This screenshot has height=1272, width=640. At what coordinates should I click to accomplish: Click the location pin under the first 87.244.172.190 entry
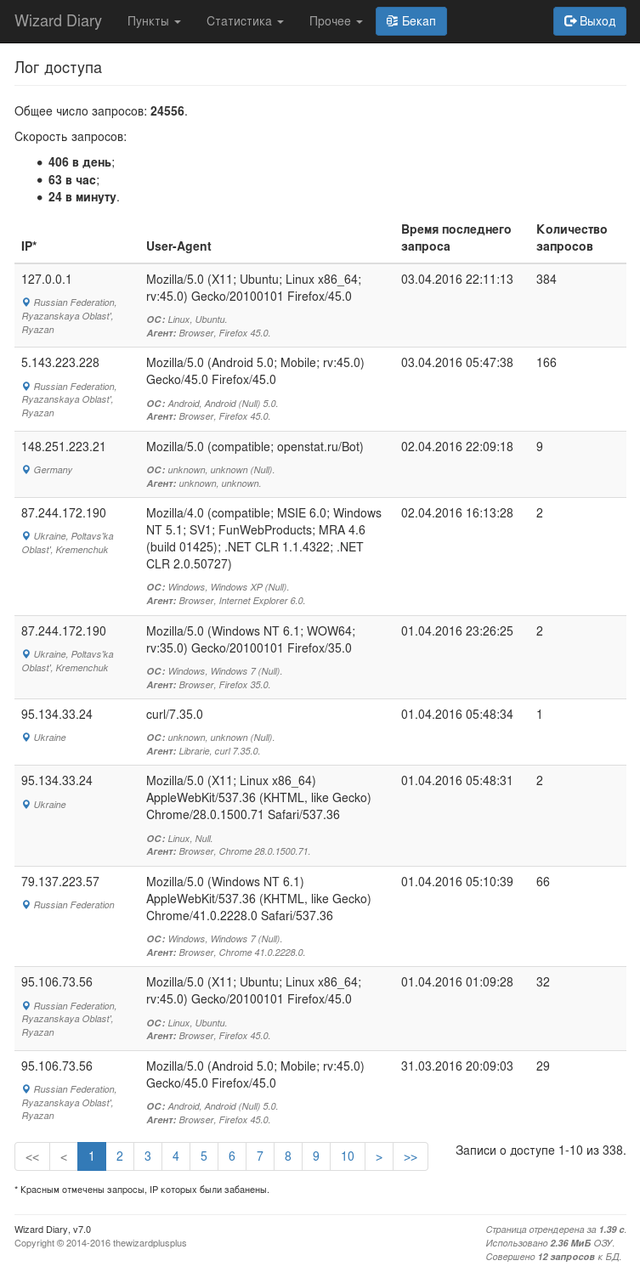coord(26,536)
